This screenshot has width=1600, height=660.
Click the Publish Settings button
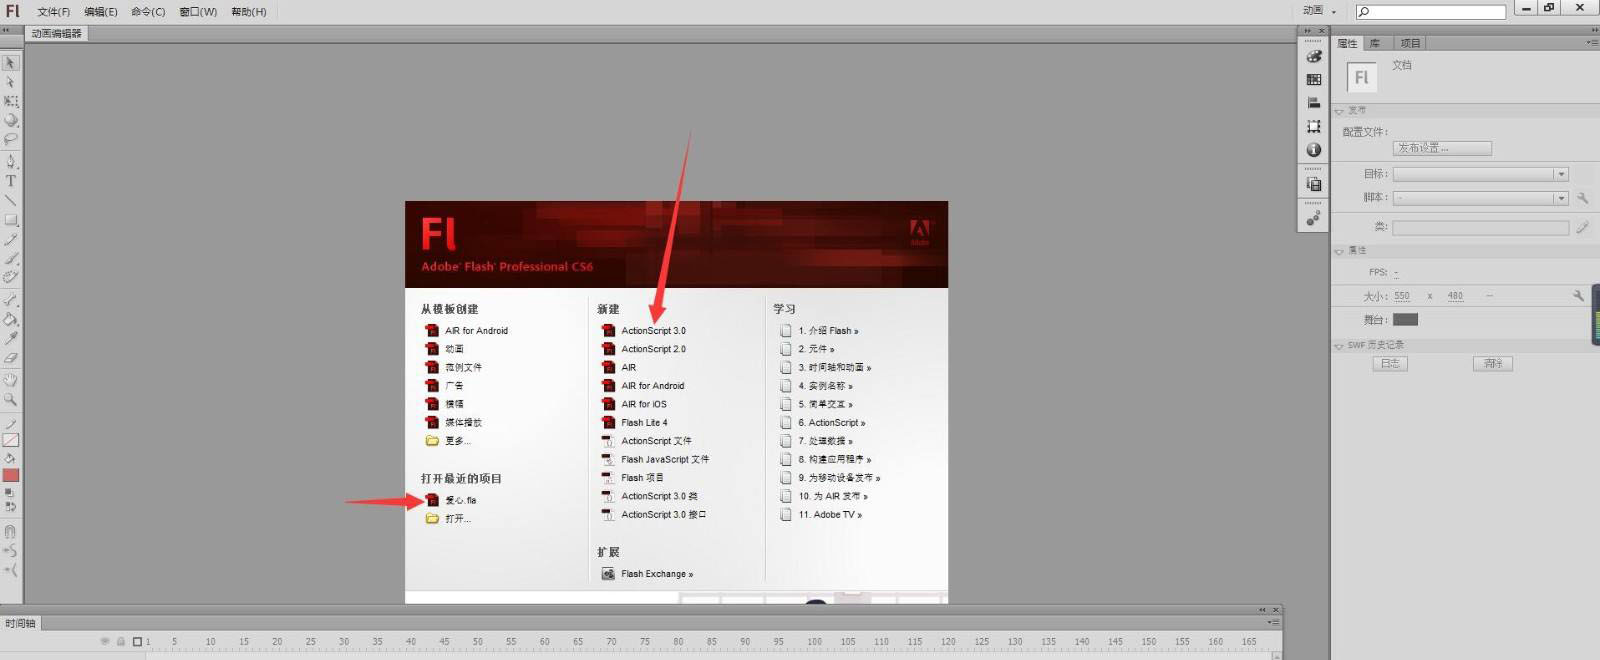[1442, 148]
